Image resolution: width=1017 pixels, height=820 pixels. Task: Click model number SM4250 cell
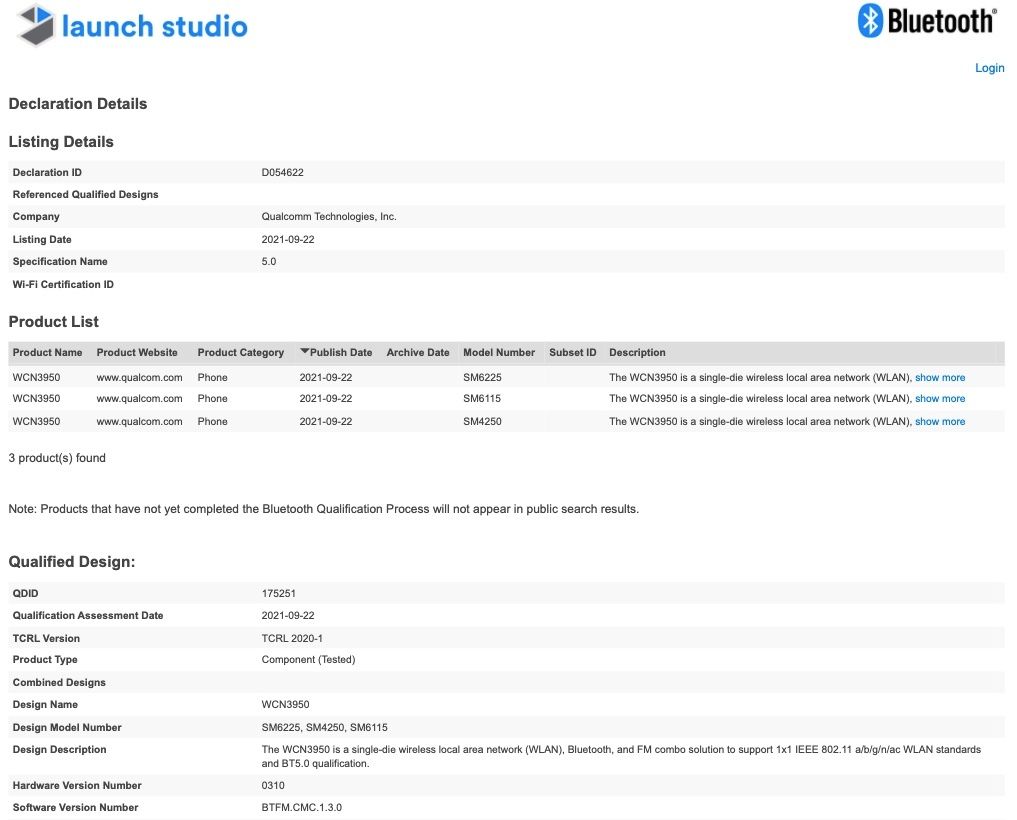[x=482, y=421]
